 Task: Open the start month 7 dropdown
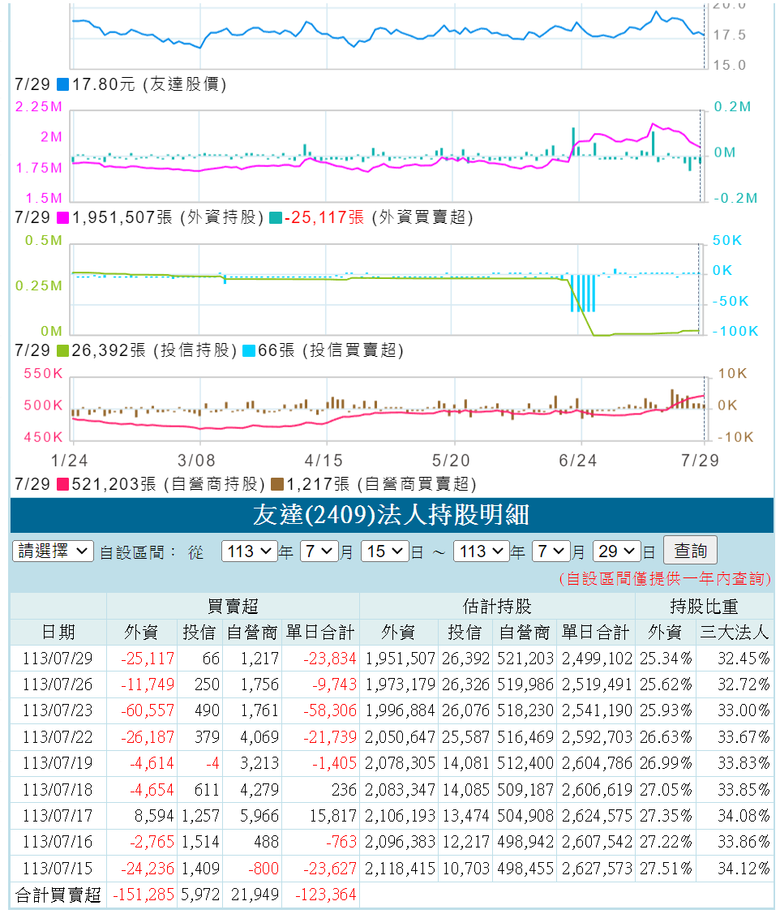click(x=319, y=551)
